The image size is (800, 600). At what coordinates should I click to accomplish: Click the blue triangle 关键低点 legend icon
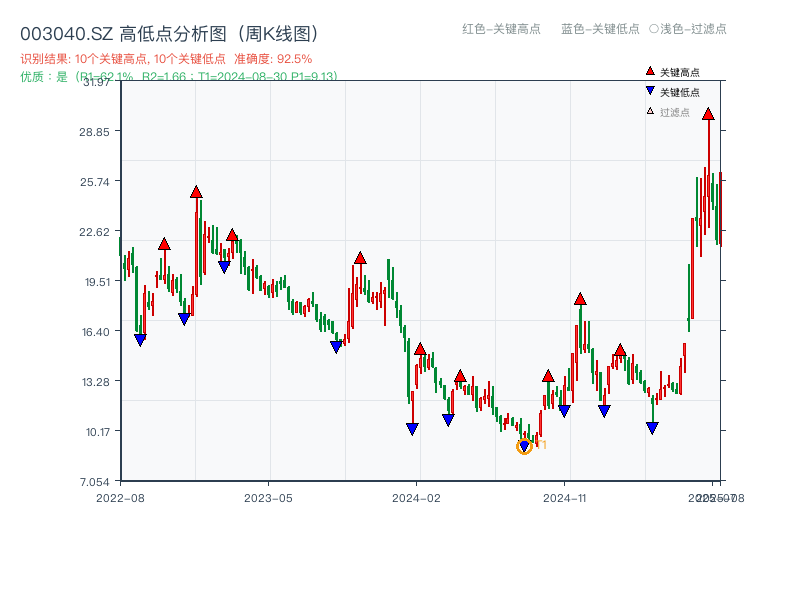649,90
